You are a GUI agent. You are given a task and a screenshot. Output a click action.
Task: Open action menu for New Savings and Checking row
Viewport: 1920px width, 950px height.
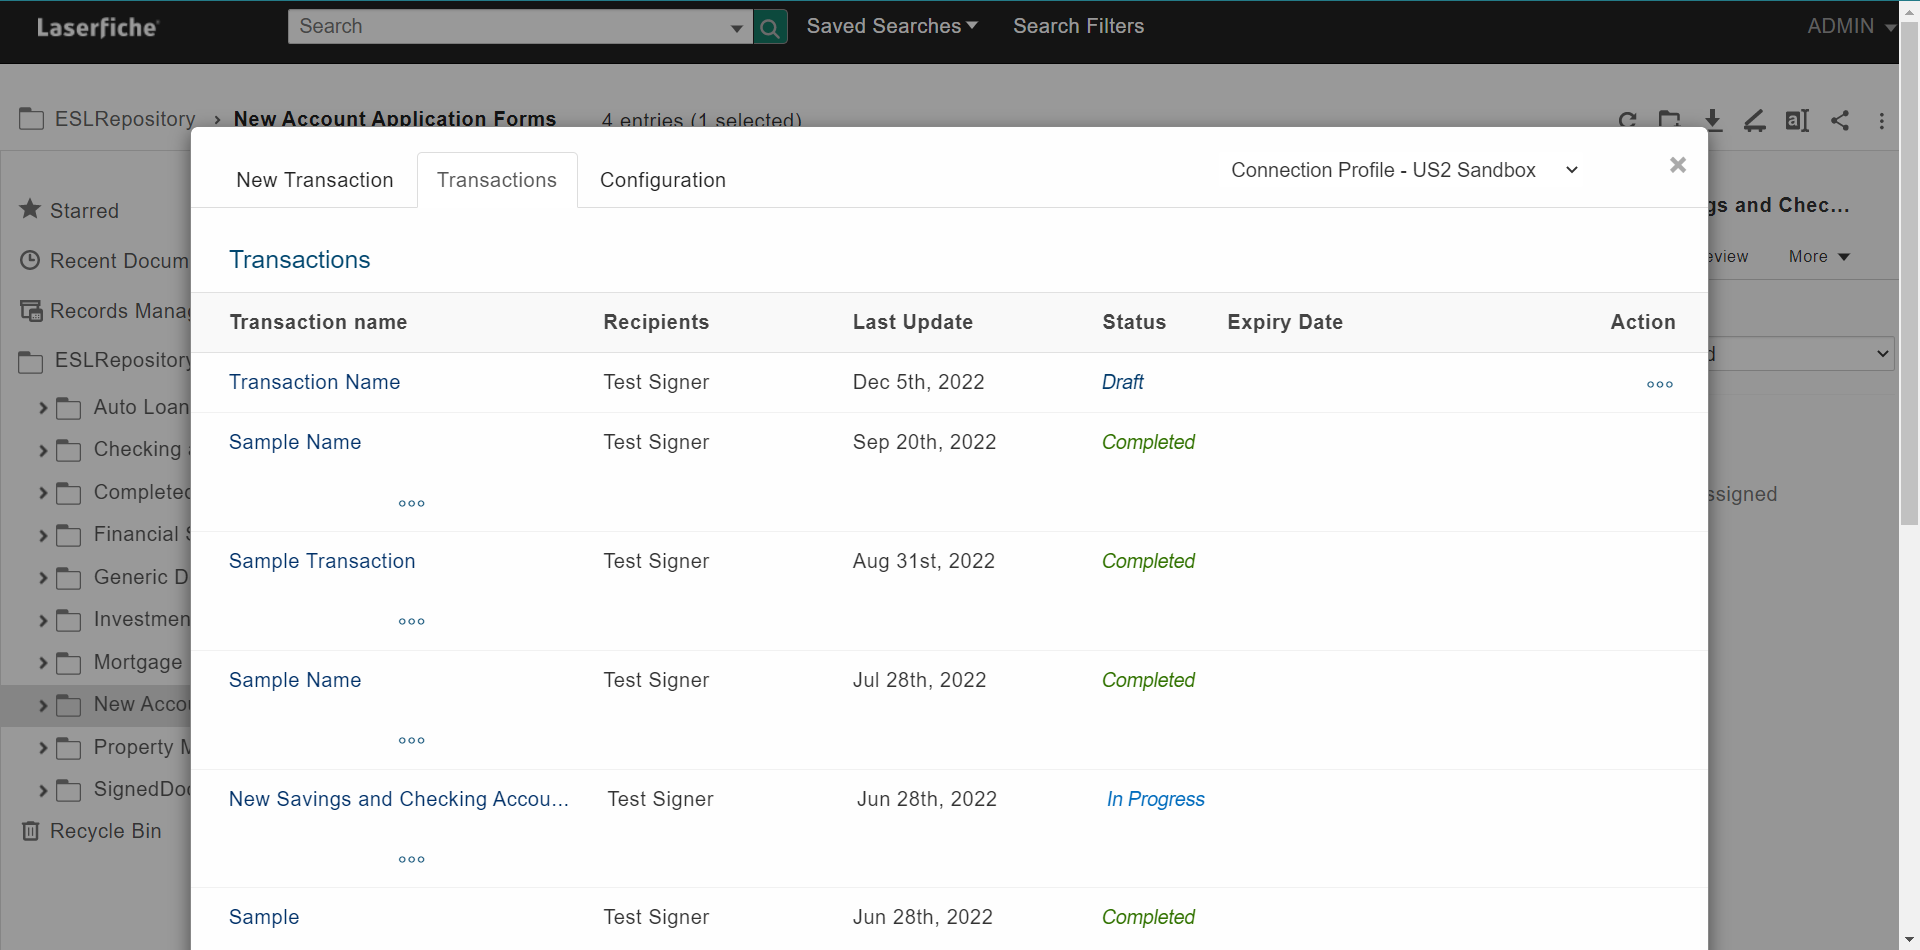[x=412, y=859]
